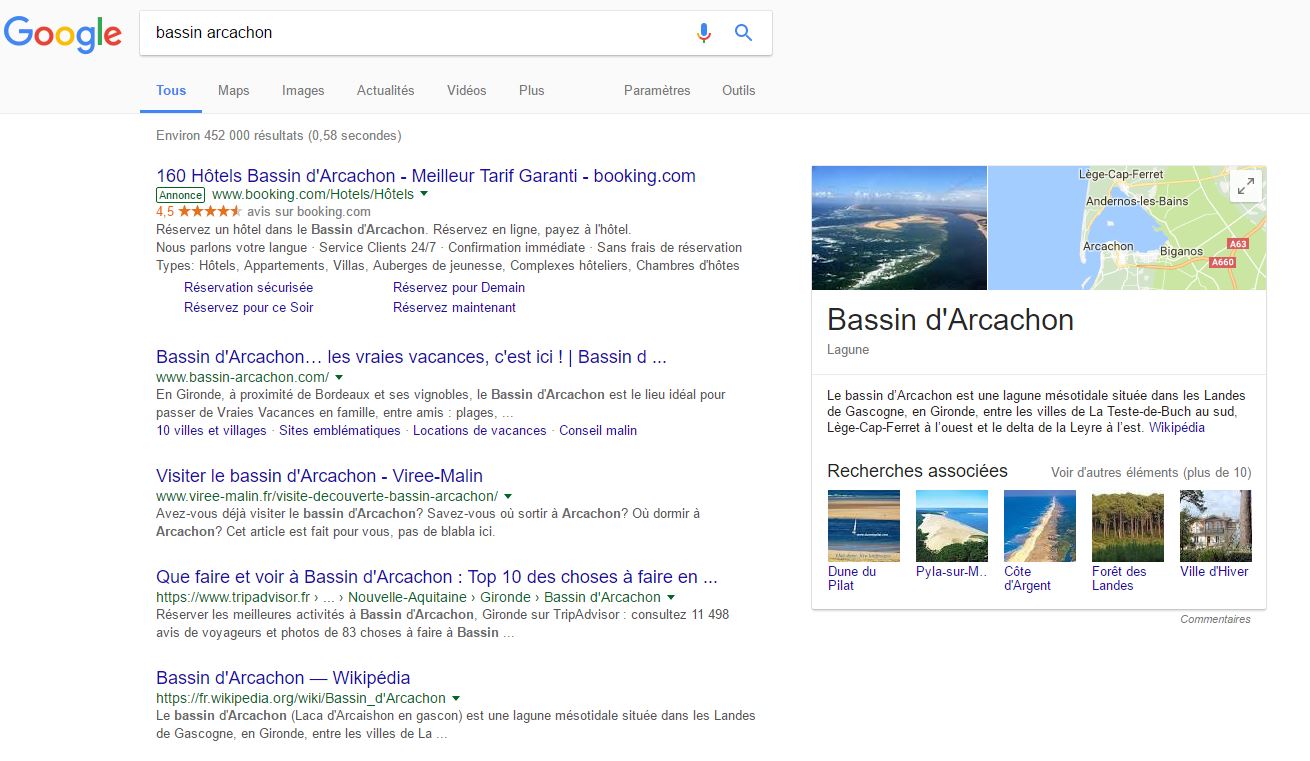Click 'Réservez maintenant' sitelink
The image size is (1310, 761).
[x=454, y=307]
